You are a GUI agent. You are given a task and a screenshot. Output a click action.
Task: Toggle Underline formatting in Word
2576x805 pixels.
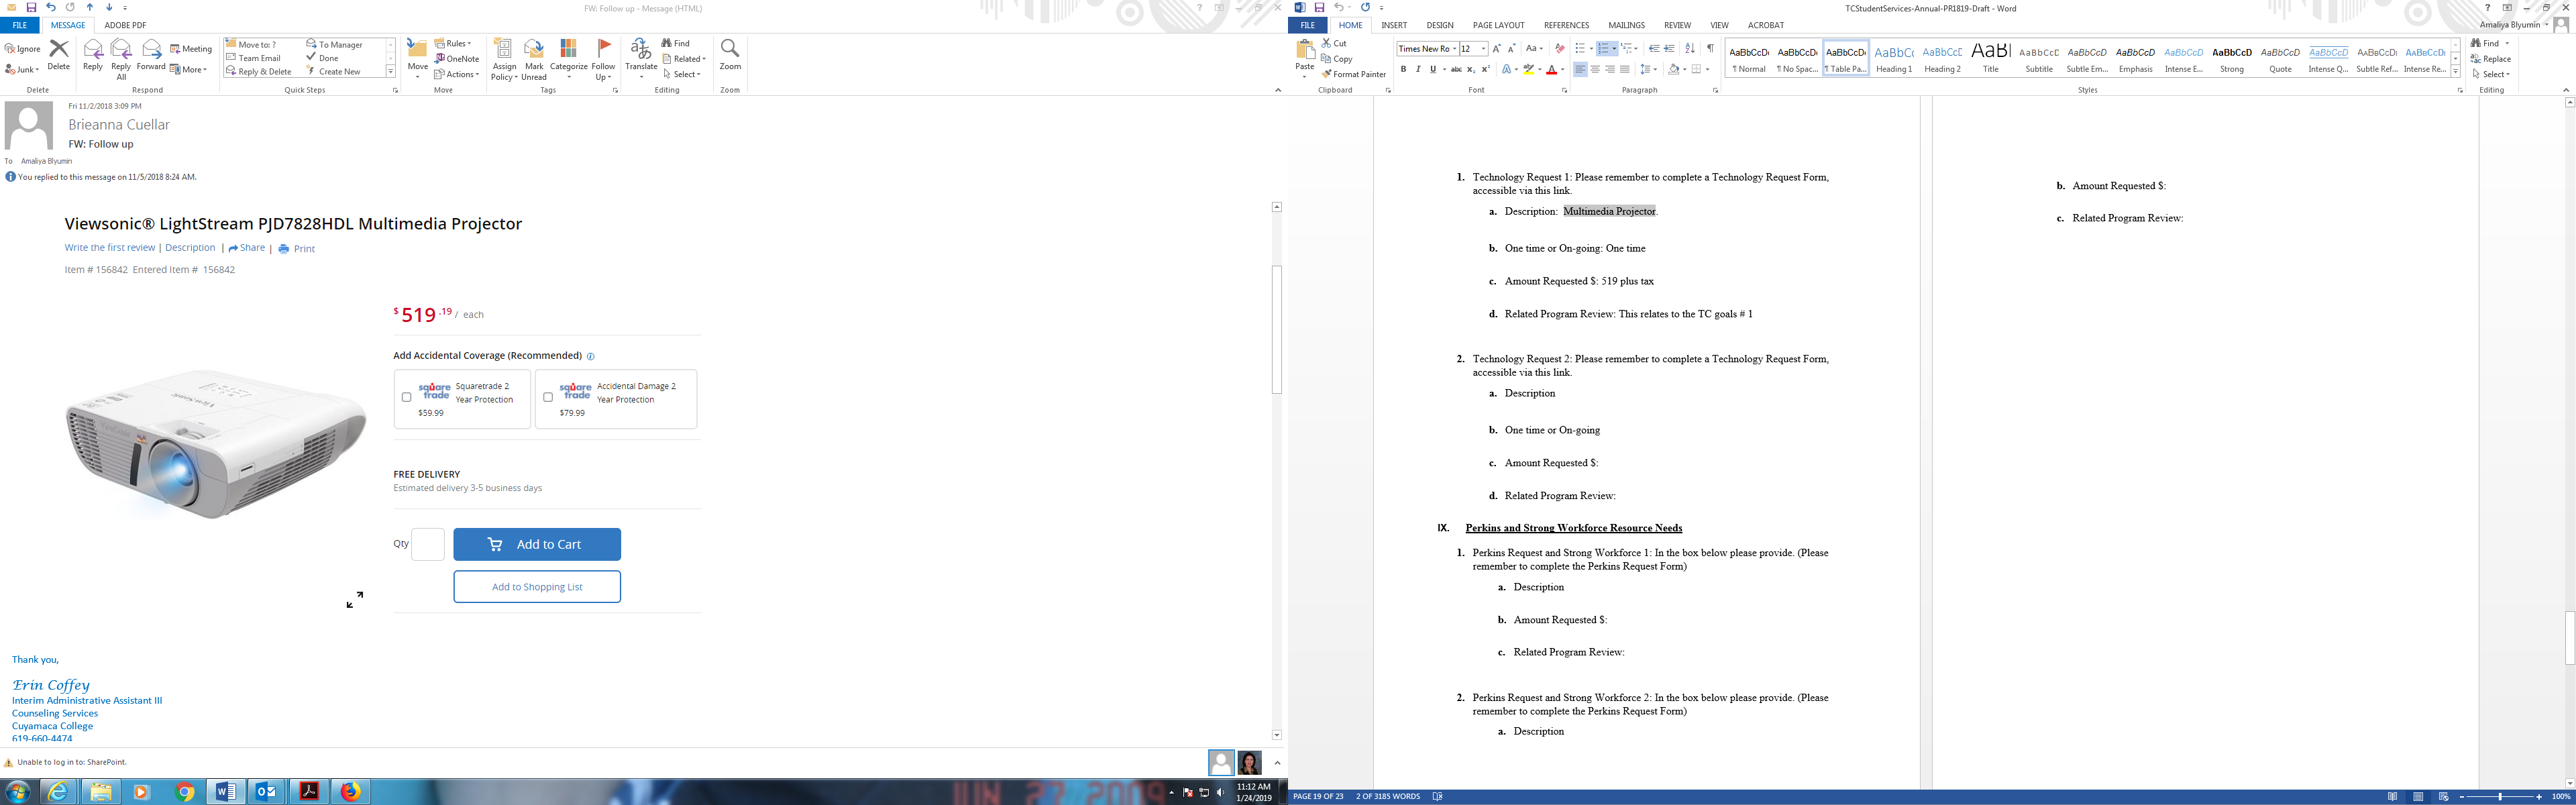pyautogui.click(x=1432, y=70)
